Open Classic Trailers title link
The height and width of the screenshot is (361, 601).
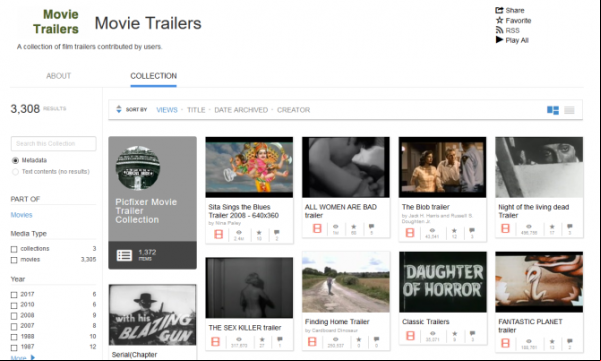(425, 322)
